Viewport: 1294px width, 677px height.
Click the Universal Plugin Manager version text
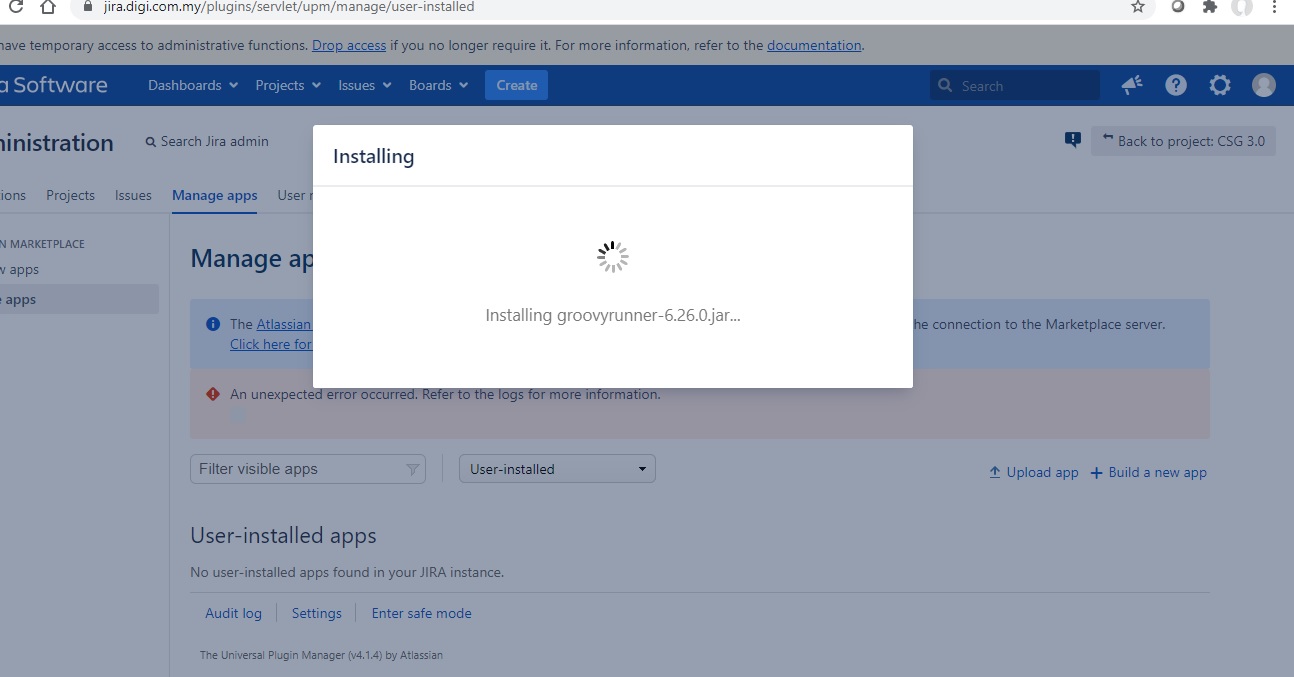pos(321,655)
